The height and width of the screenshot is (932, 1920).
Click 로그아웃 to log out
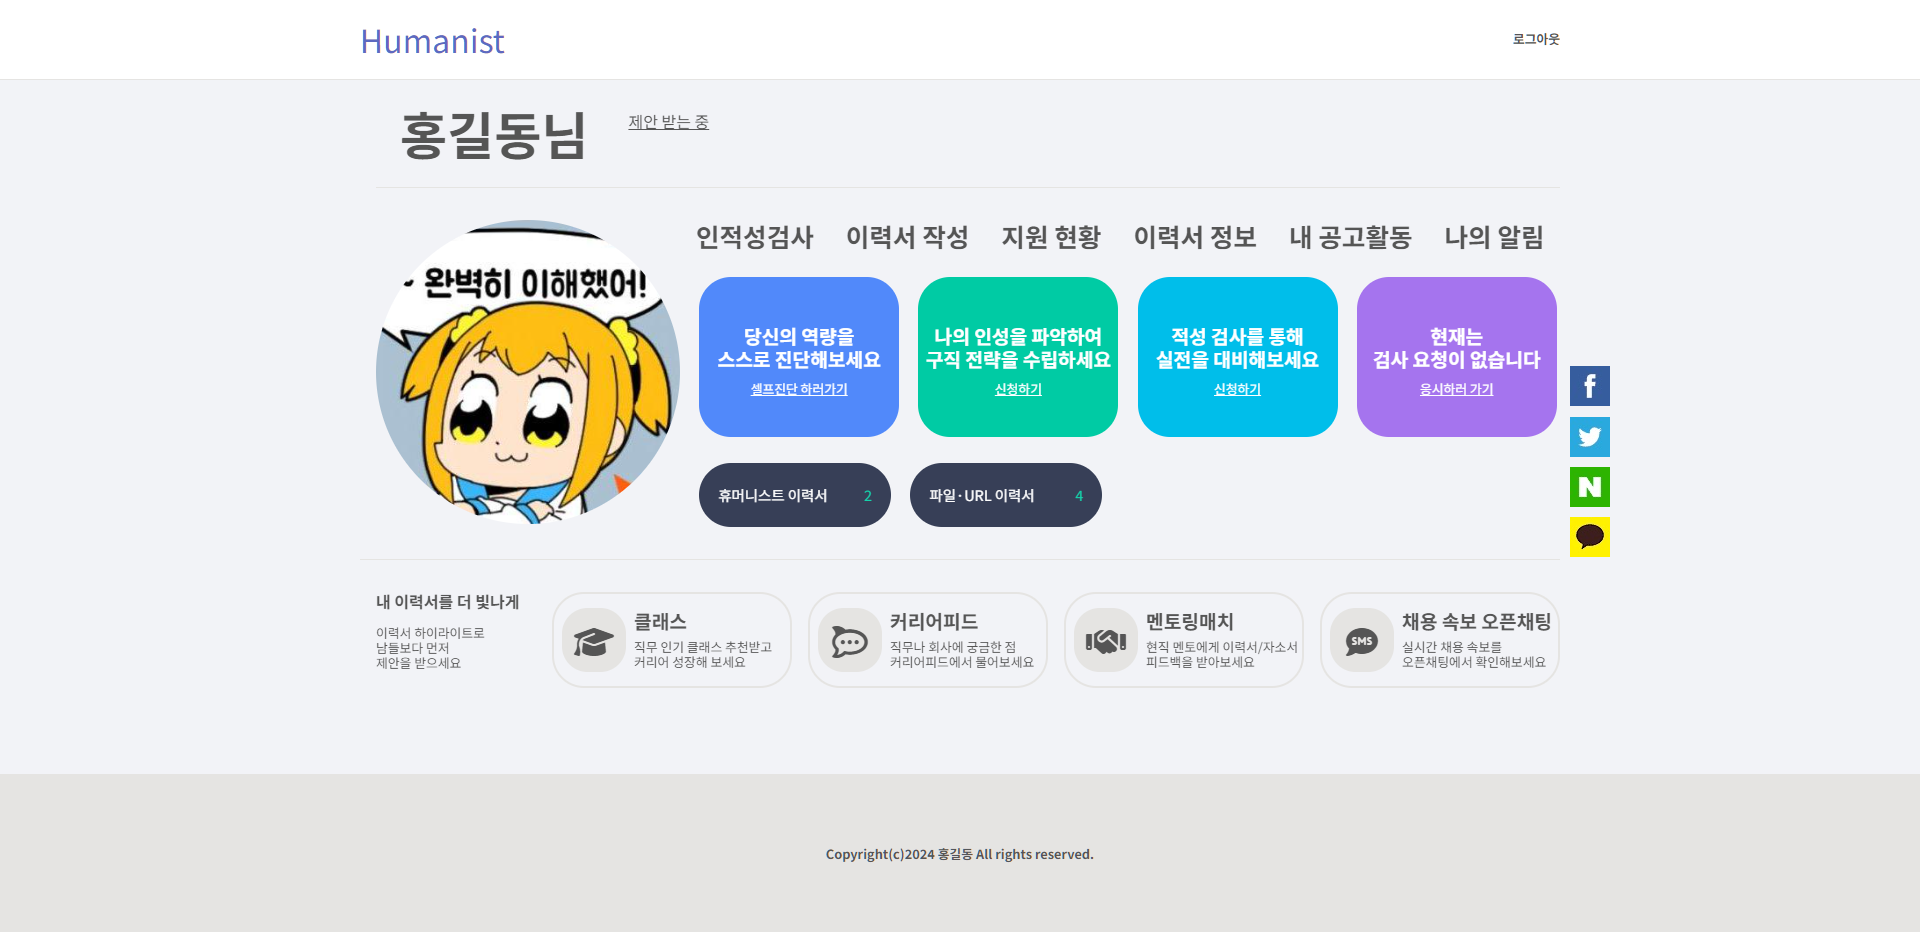point(1536,39)
